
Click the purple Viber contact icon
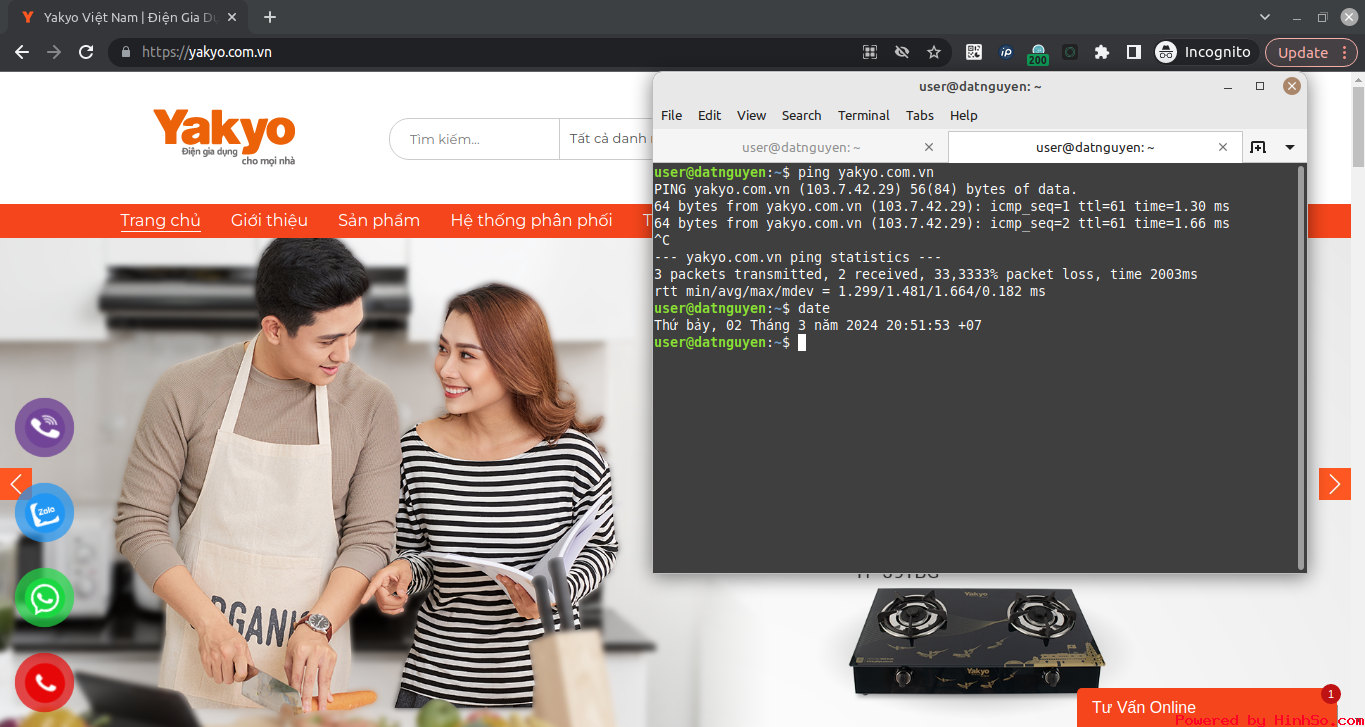44,428
